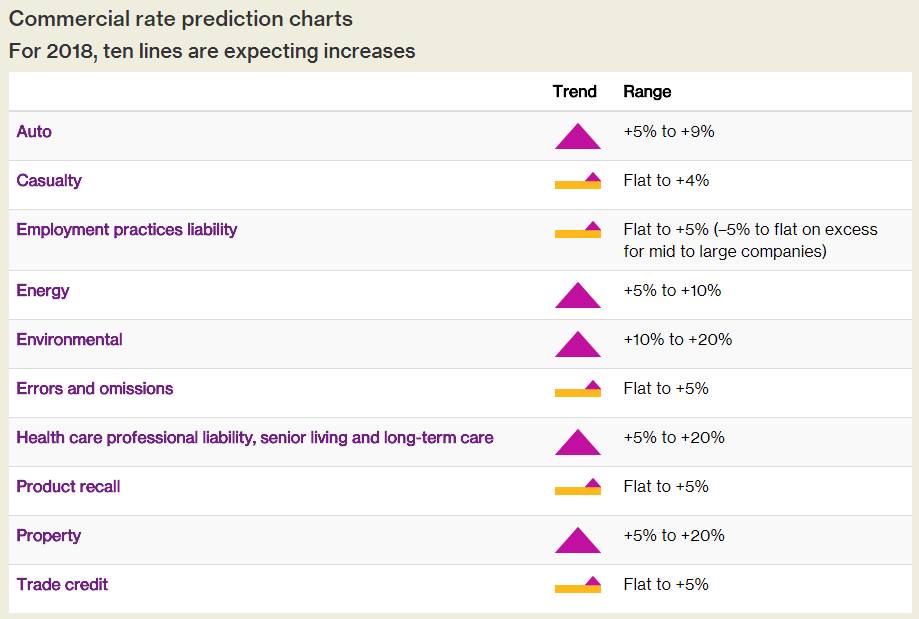Open Health care professional liability link
The height and width of the screenshot is (619, 919).
point(255,438)
